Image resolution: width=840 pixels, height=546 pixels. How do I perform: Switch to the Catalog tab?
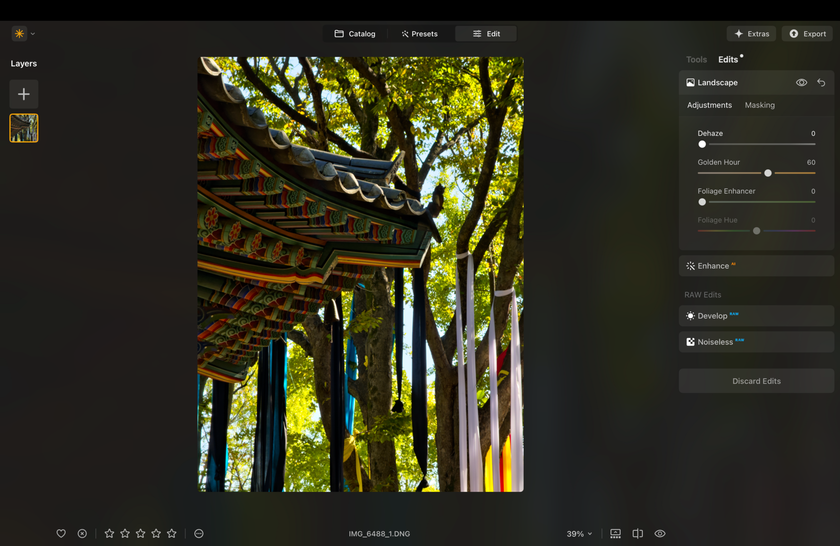(x=355, y=34)
